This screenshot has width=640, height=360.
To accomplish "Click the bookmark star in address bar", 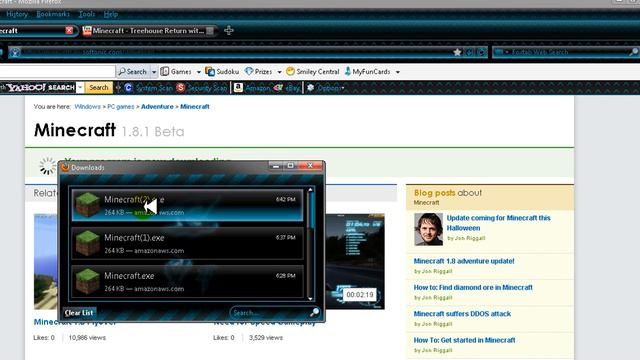I will point(457,52).
